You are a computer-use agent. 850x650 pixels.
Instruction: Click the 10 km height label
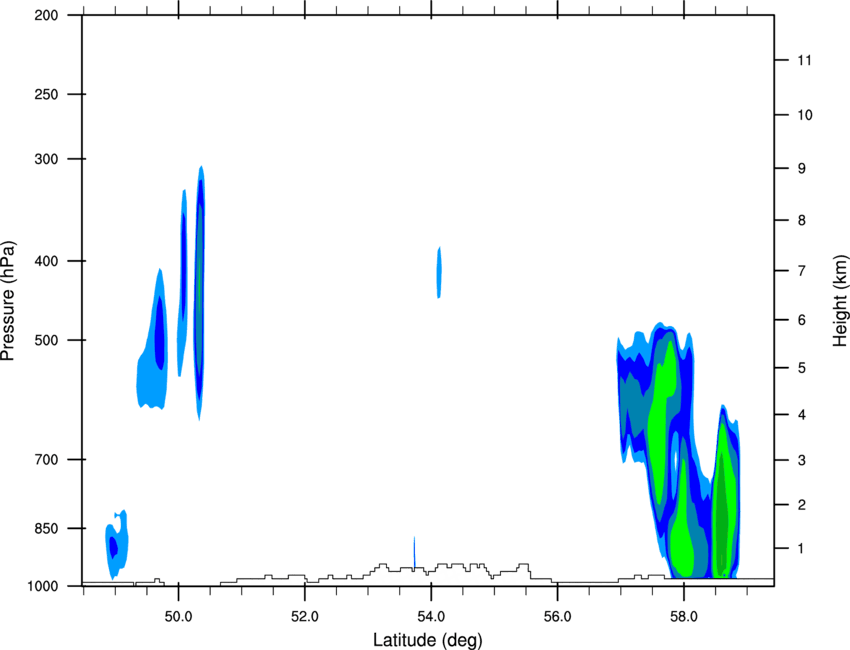coord(805,115)
